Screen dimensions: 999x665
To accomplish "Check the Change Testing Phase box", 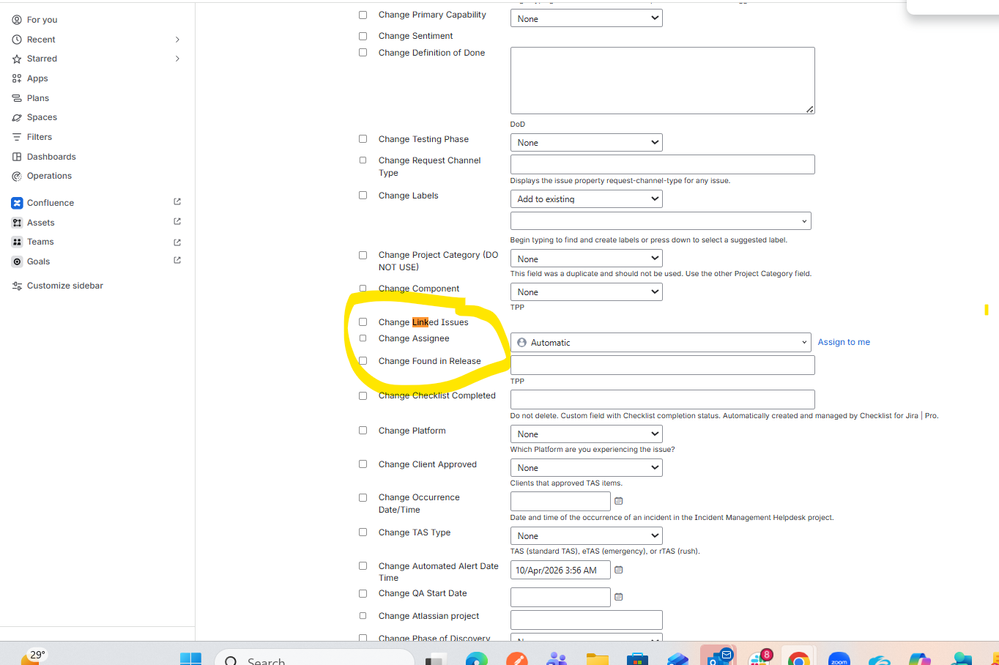I will pyautogui.click(x=363, y=139).
